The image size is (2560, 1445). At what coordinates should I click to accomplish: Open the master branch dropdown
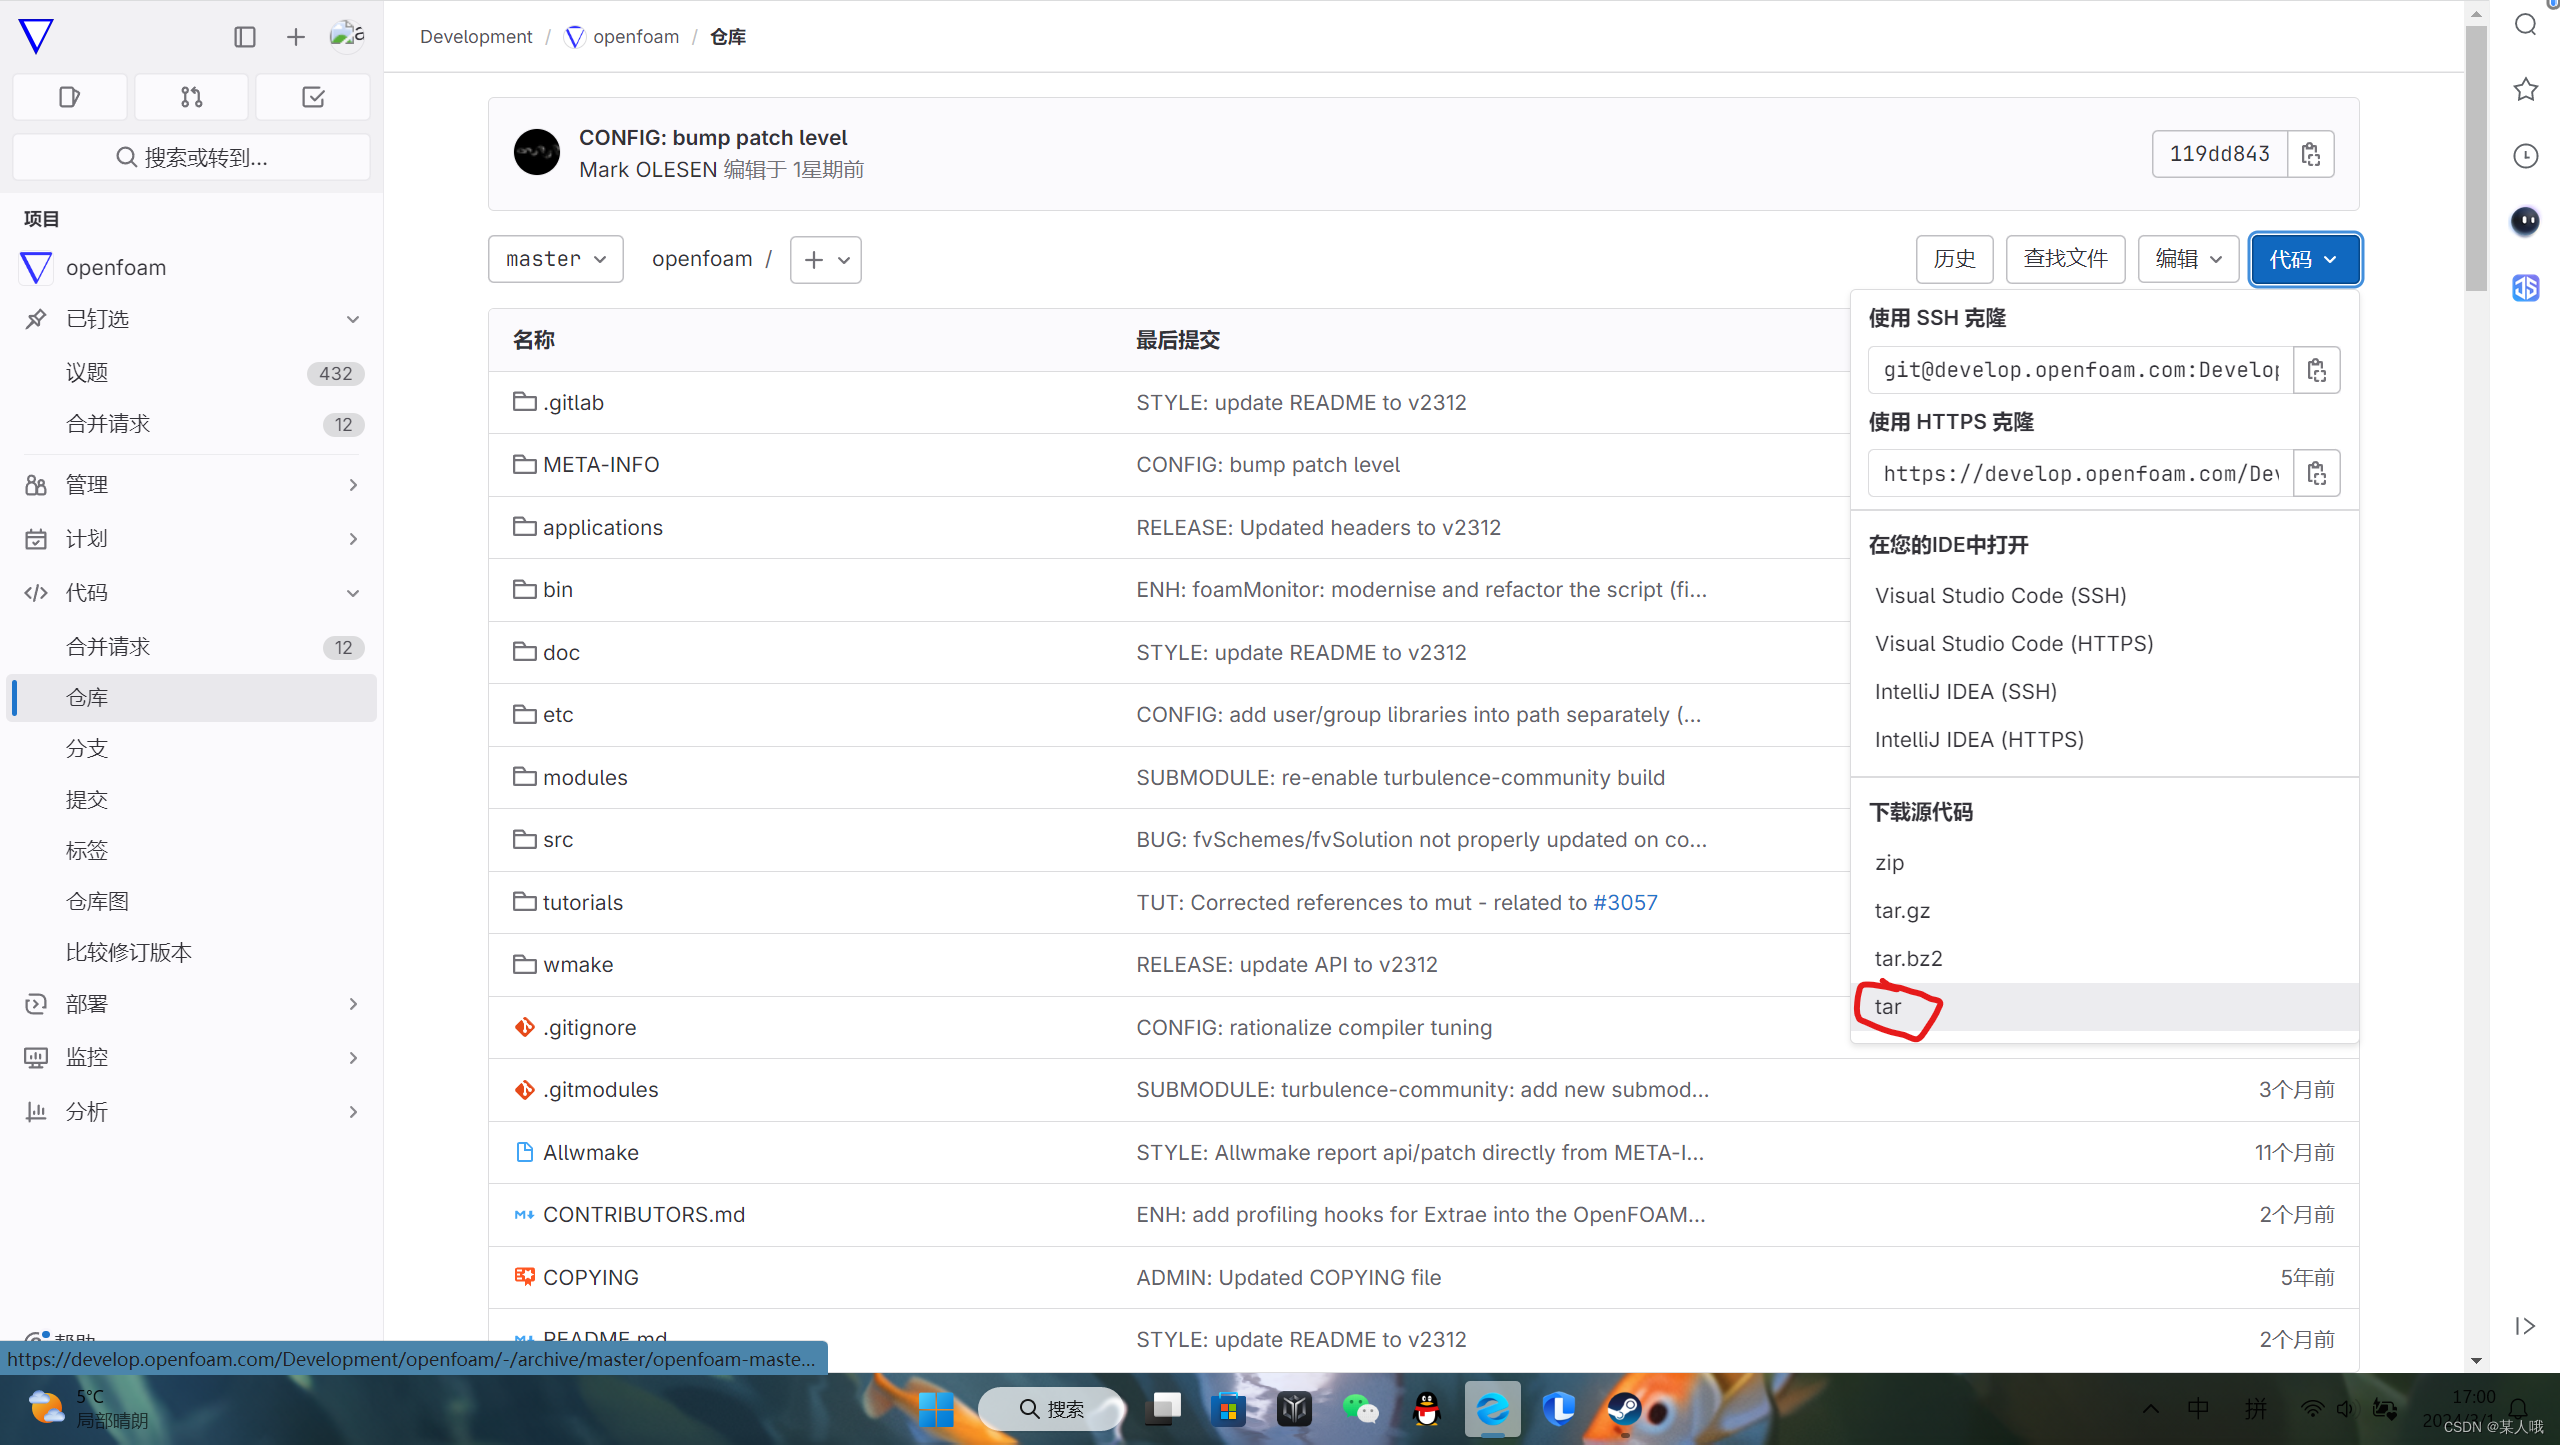pos(555,258)
